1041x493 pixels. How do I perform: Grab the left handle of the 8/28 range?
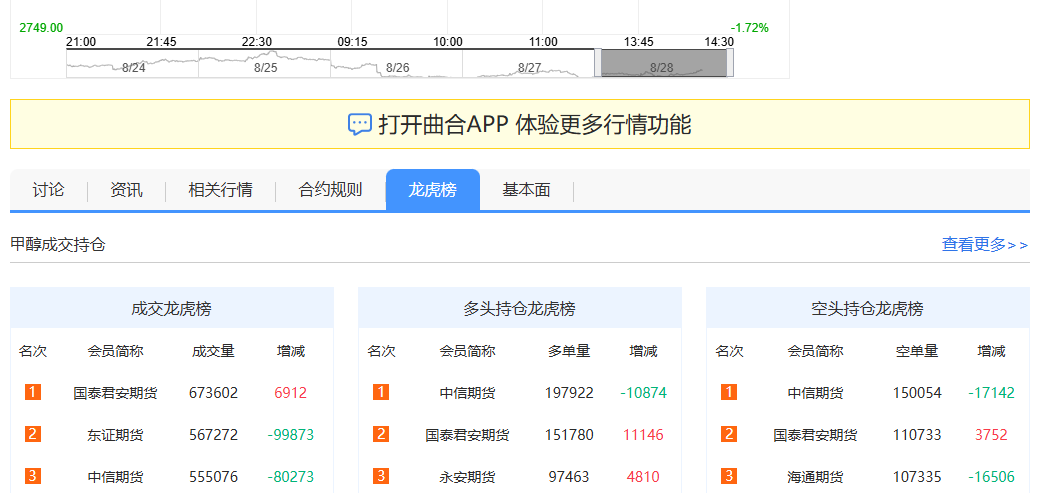[x=598, y=63]
